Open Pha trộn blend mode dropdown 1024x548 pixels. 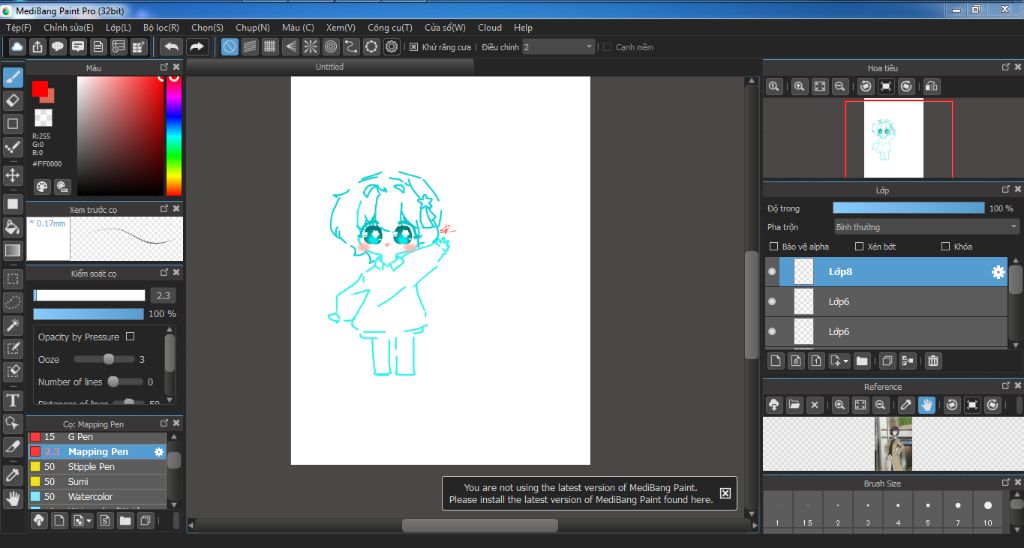pos(926,227)
